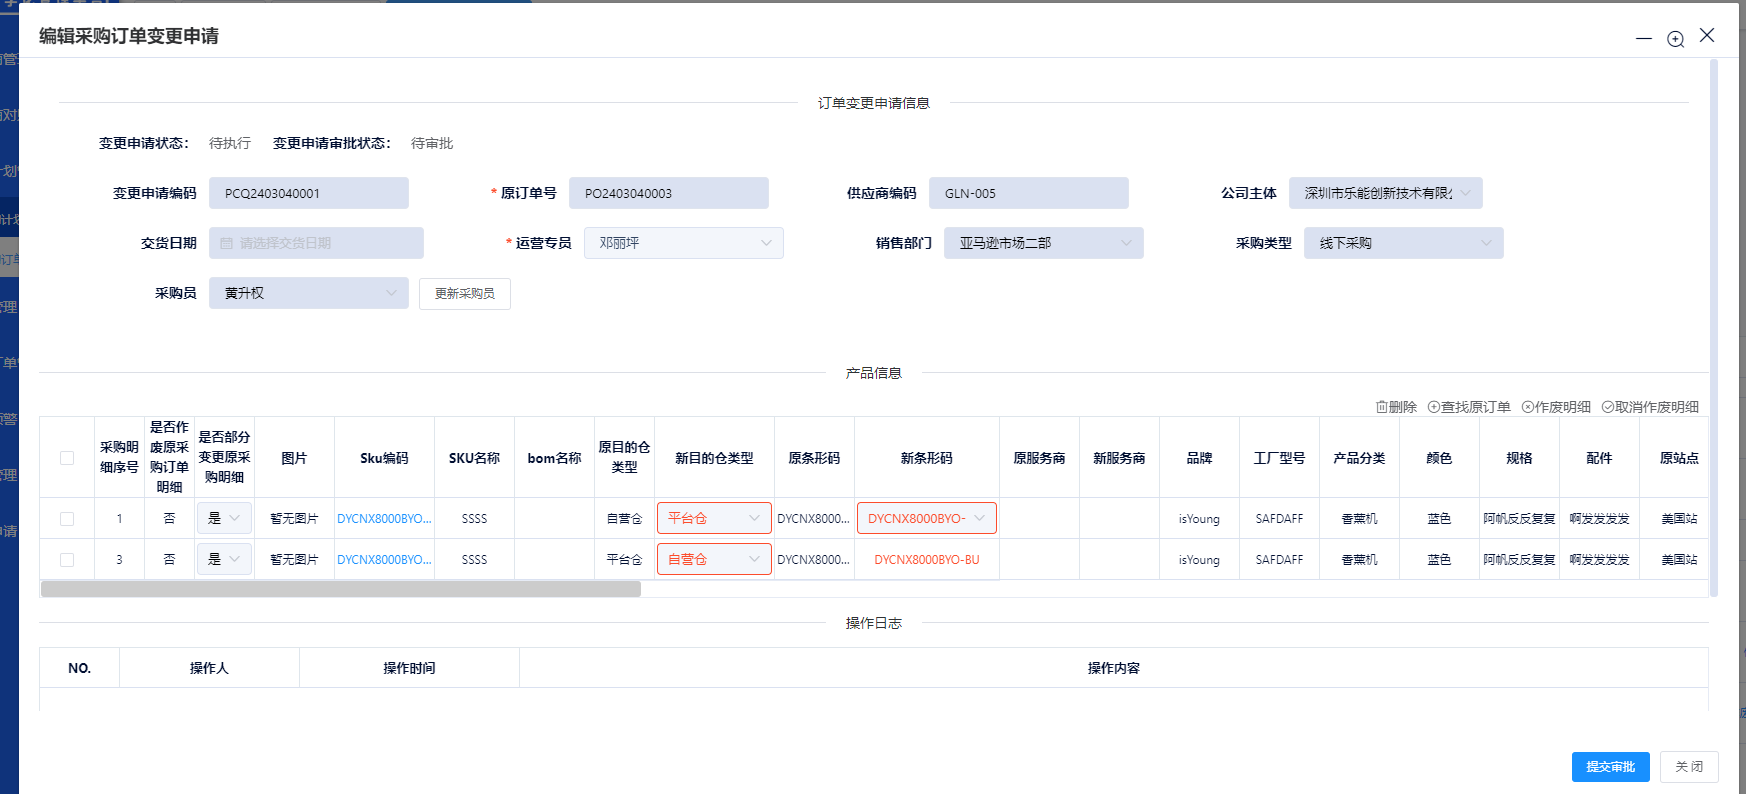Click 自营仓 original warehouse cell in row 1

point(624,519)
